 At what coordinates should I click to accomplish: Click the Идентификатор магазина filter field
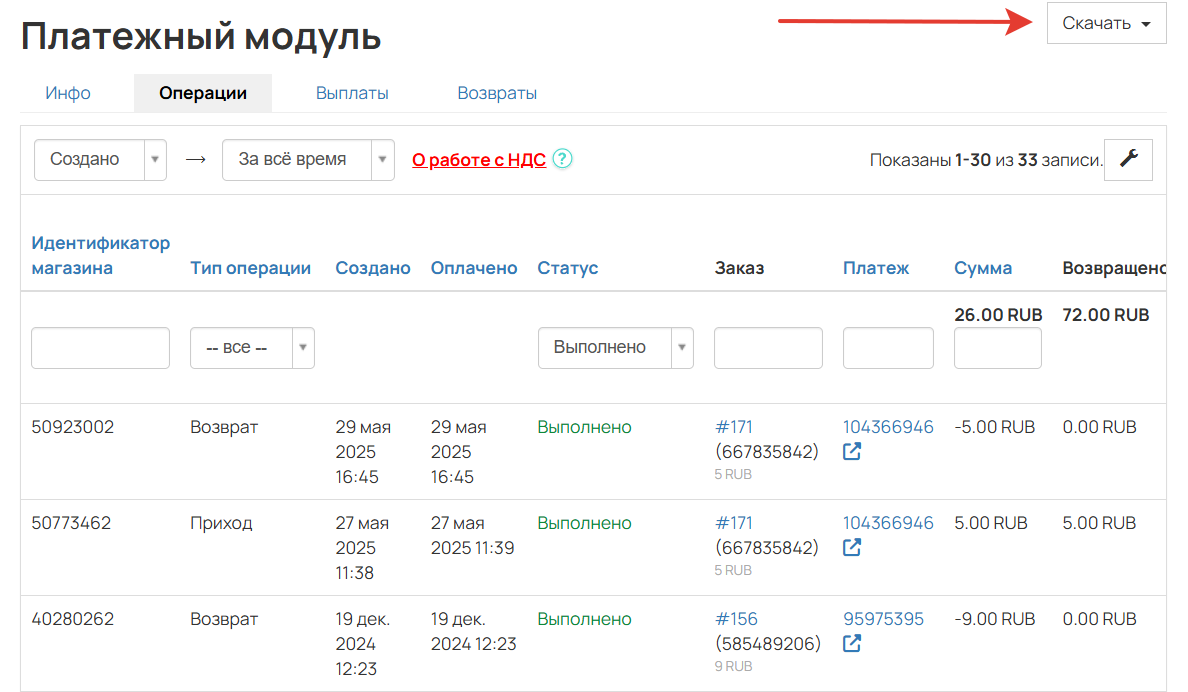pos(100,347)
